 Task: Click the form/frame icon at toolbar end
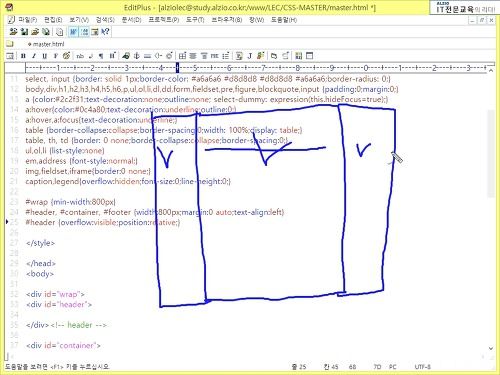(309, 56)
